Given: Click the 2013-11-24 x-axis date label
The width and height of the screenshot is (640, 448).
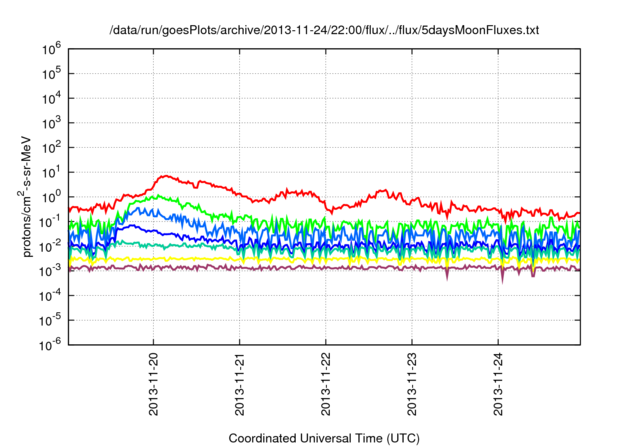Looking at the screenshot, I should (498, 384).
